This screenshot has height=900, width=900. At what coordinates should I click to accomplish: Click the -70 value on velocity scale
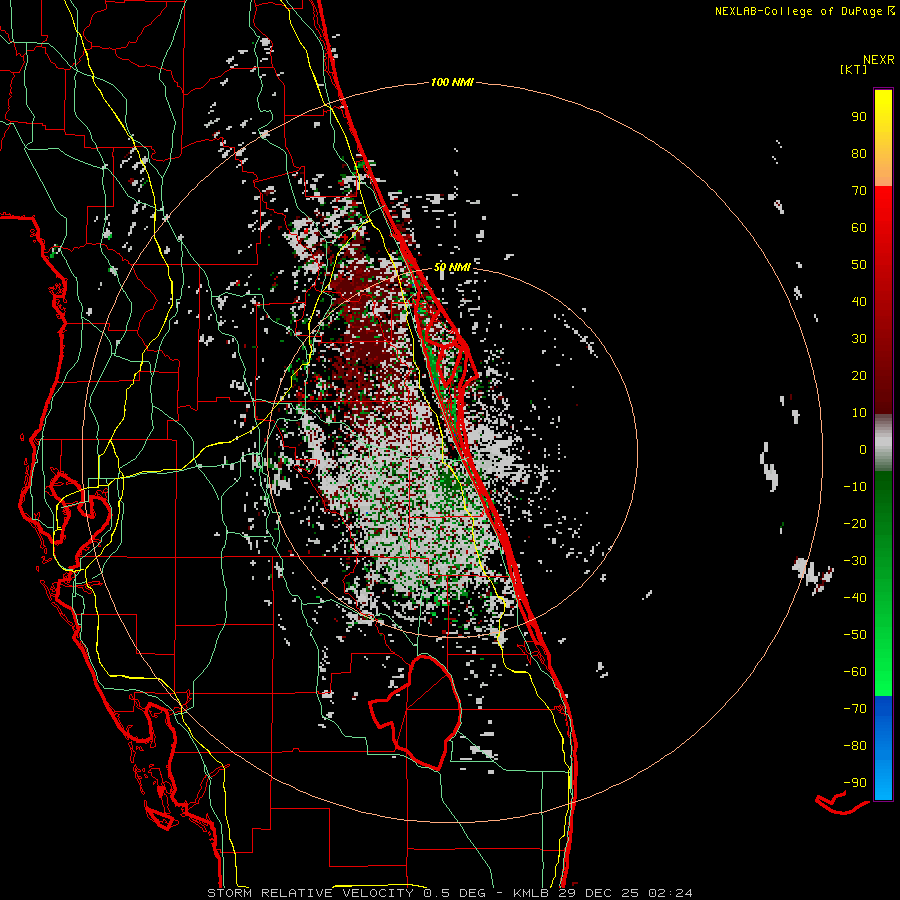click(855, 709)
